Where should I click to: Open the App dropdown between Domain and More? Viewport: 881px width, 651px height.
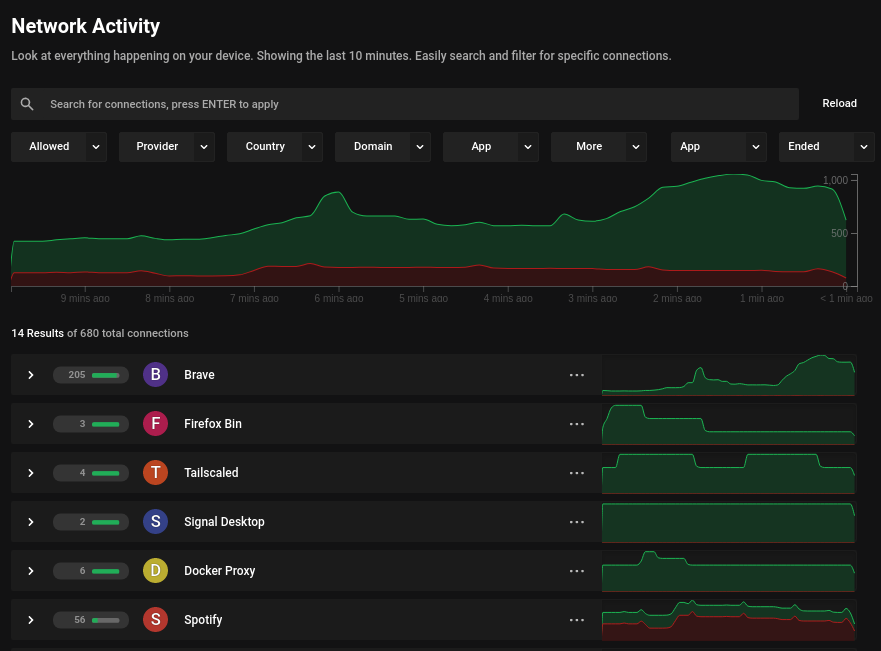tap(491, 147)
